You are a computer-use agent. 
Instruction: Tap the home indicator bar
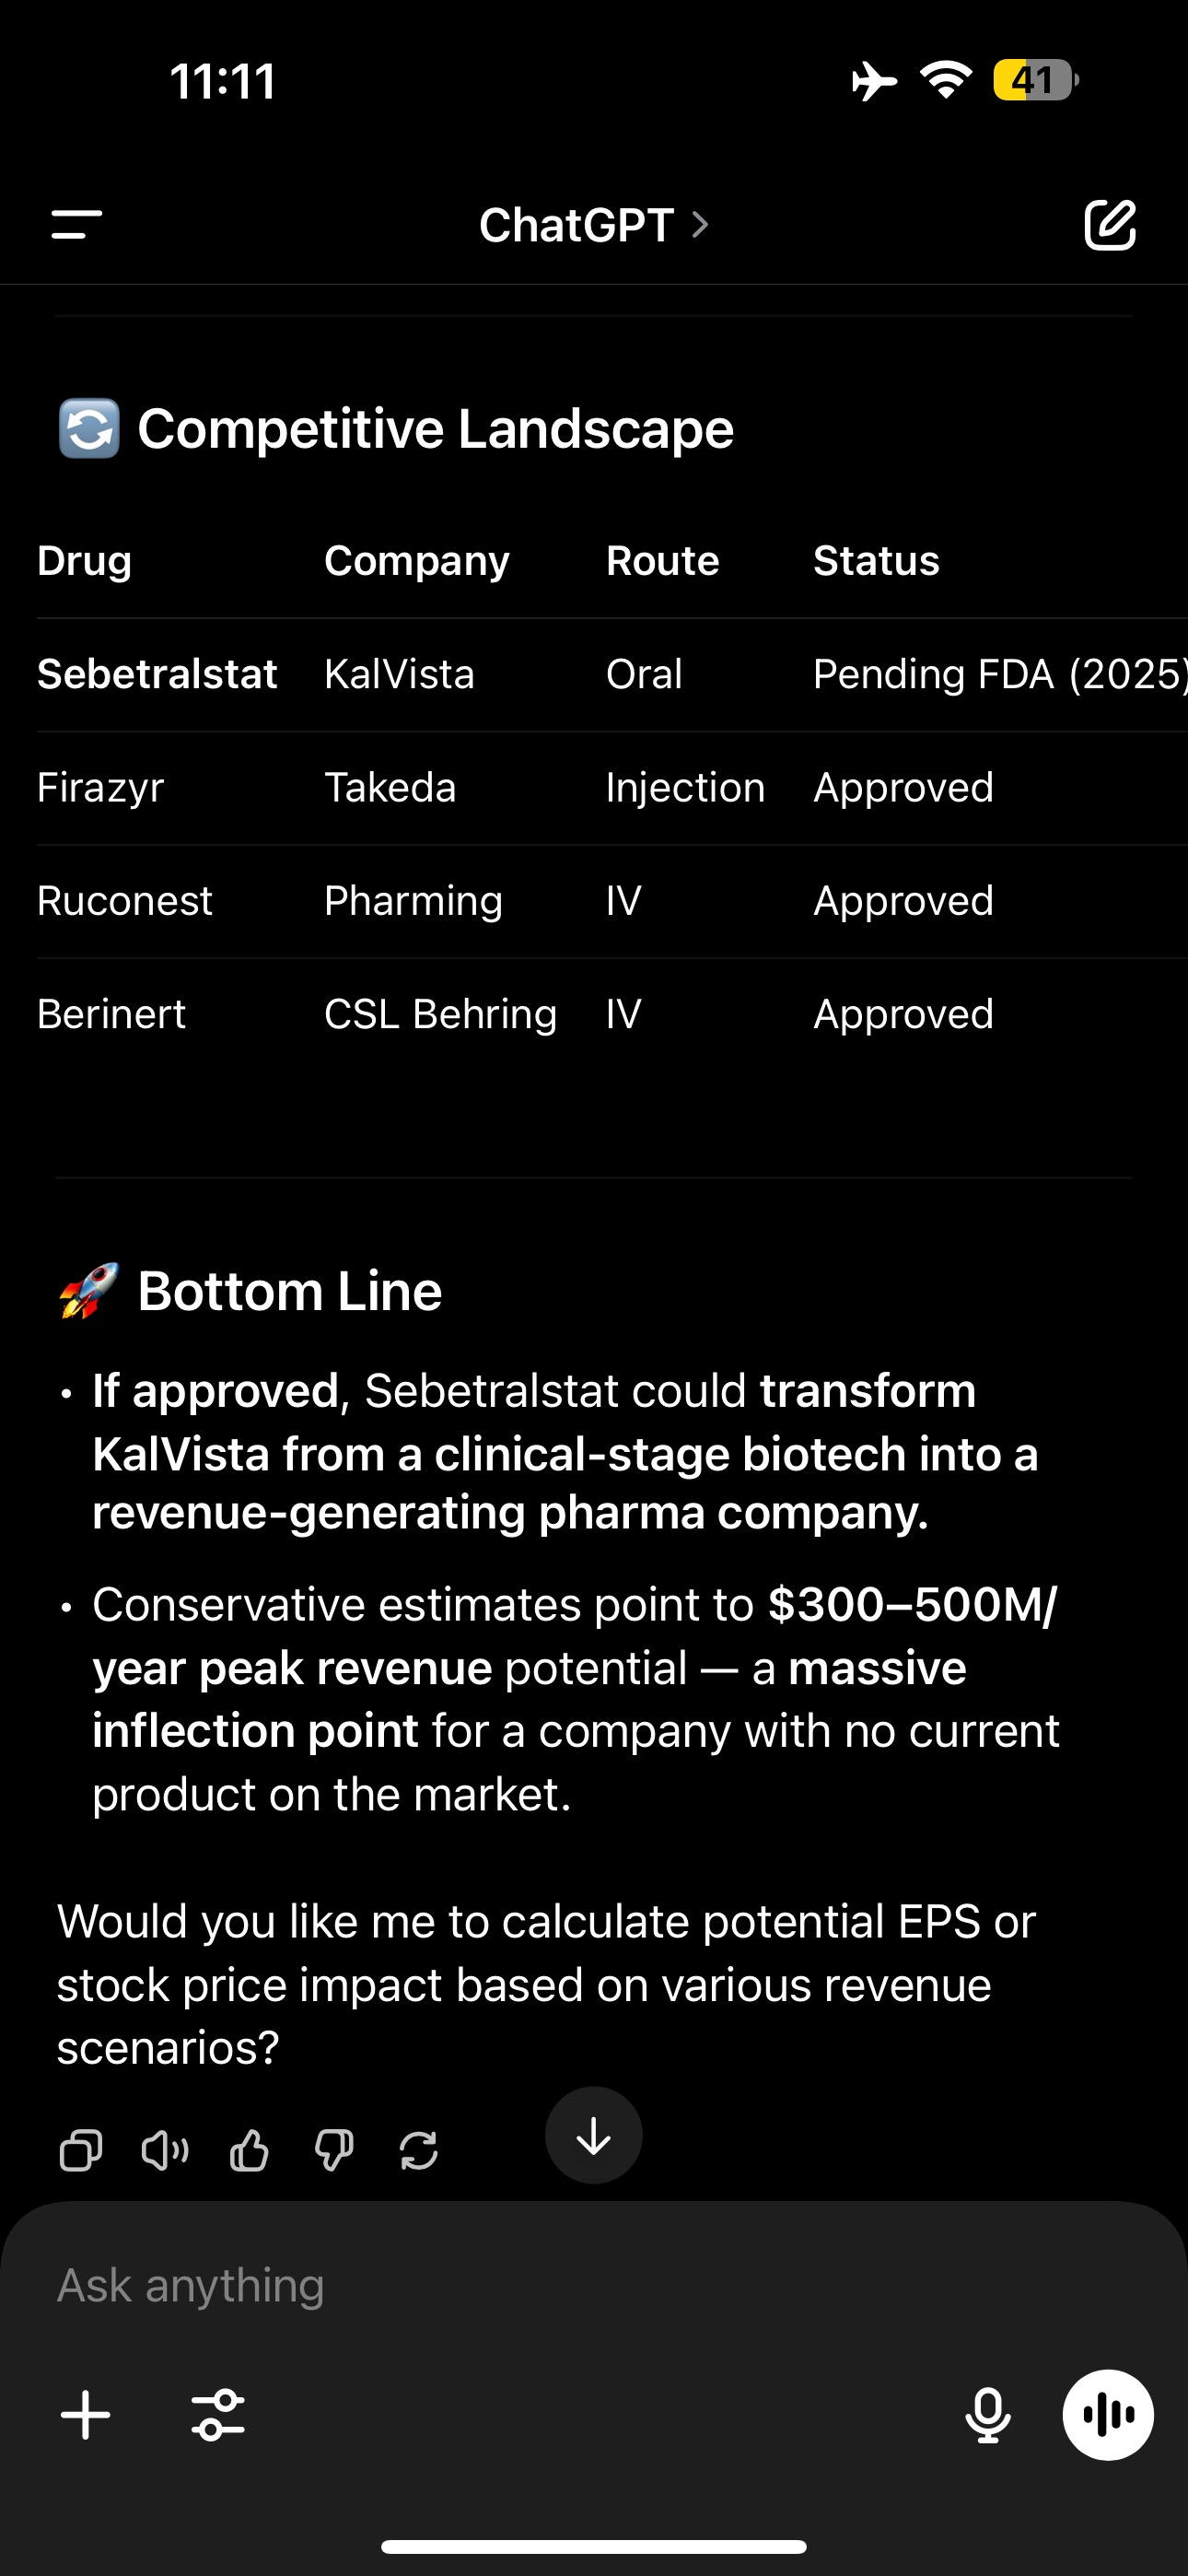click(594, 2546)
